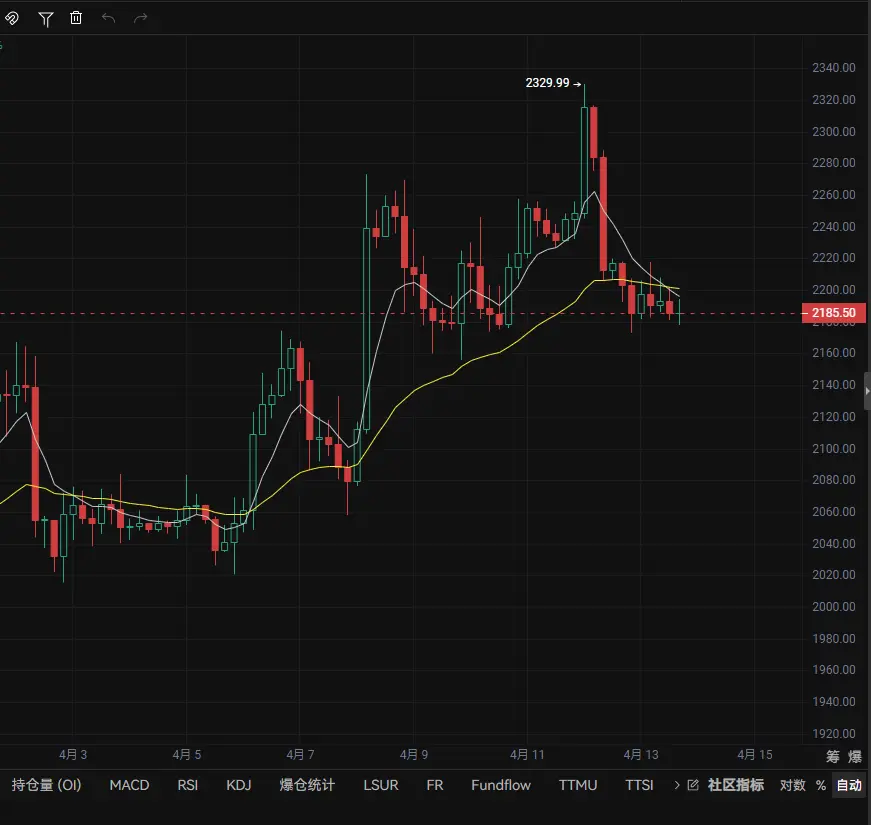This screenshot has height=825, width=871.
Task: Toggle 对数 logarithmic scale
Action: (x=793, y=784)
